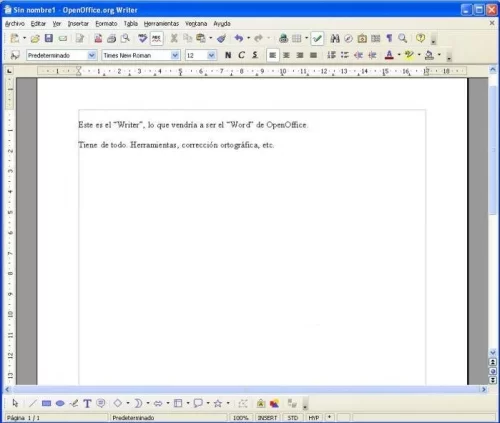This screenshot has height=423, width=500.
Task: Redo the action with redo arrow
Action: pos(258,38)
